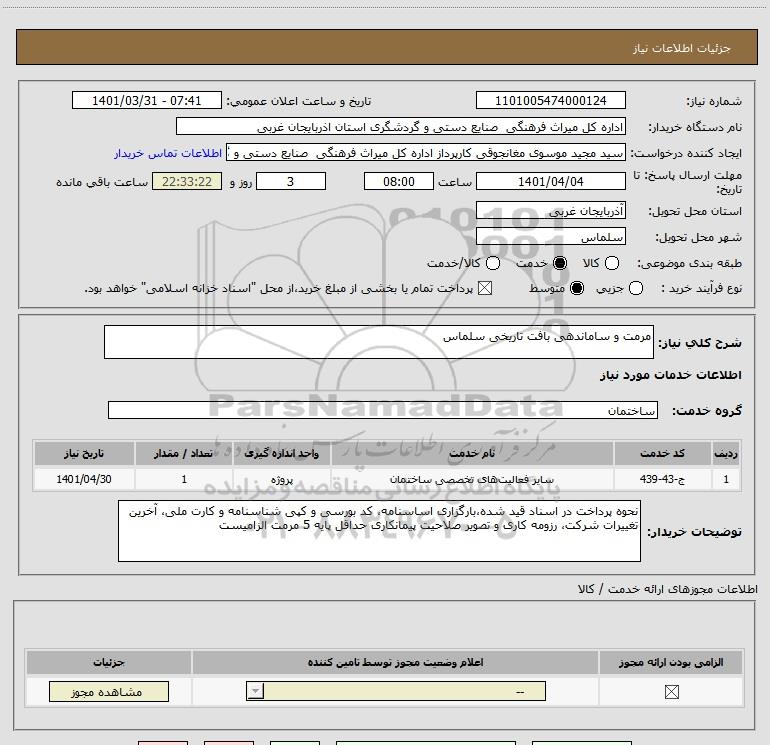
Task: Click the نام خدمت column header
Action: coord(472,453)
